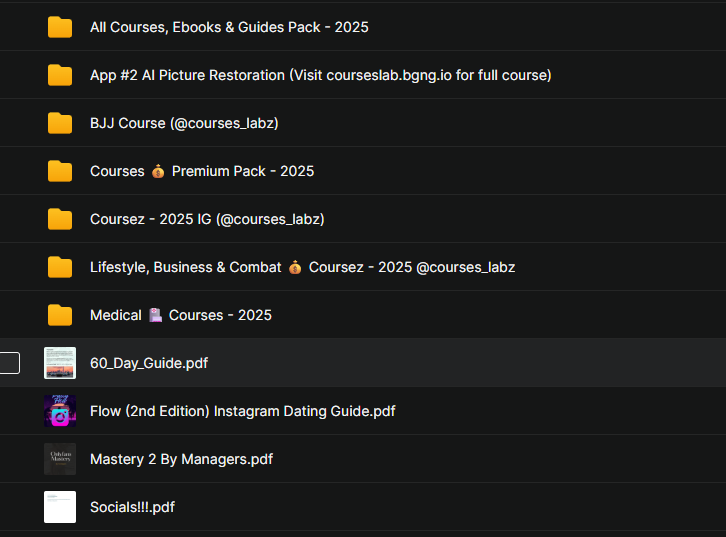The width and height of the screenshot is (726, 537).
Task: Click the Courses Premium Pack folder icon
Action: coord(60,171)
